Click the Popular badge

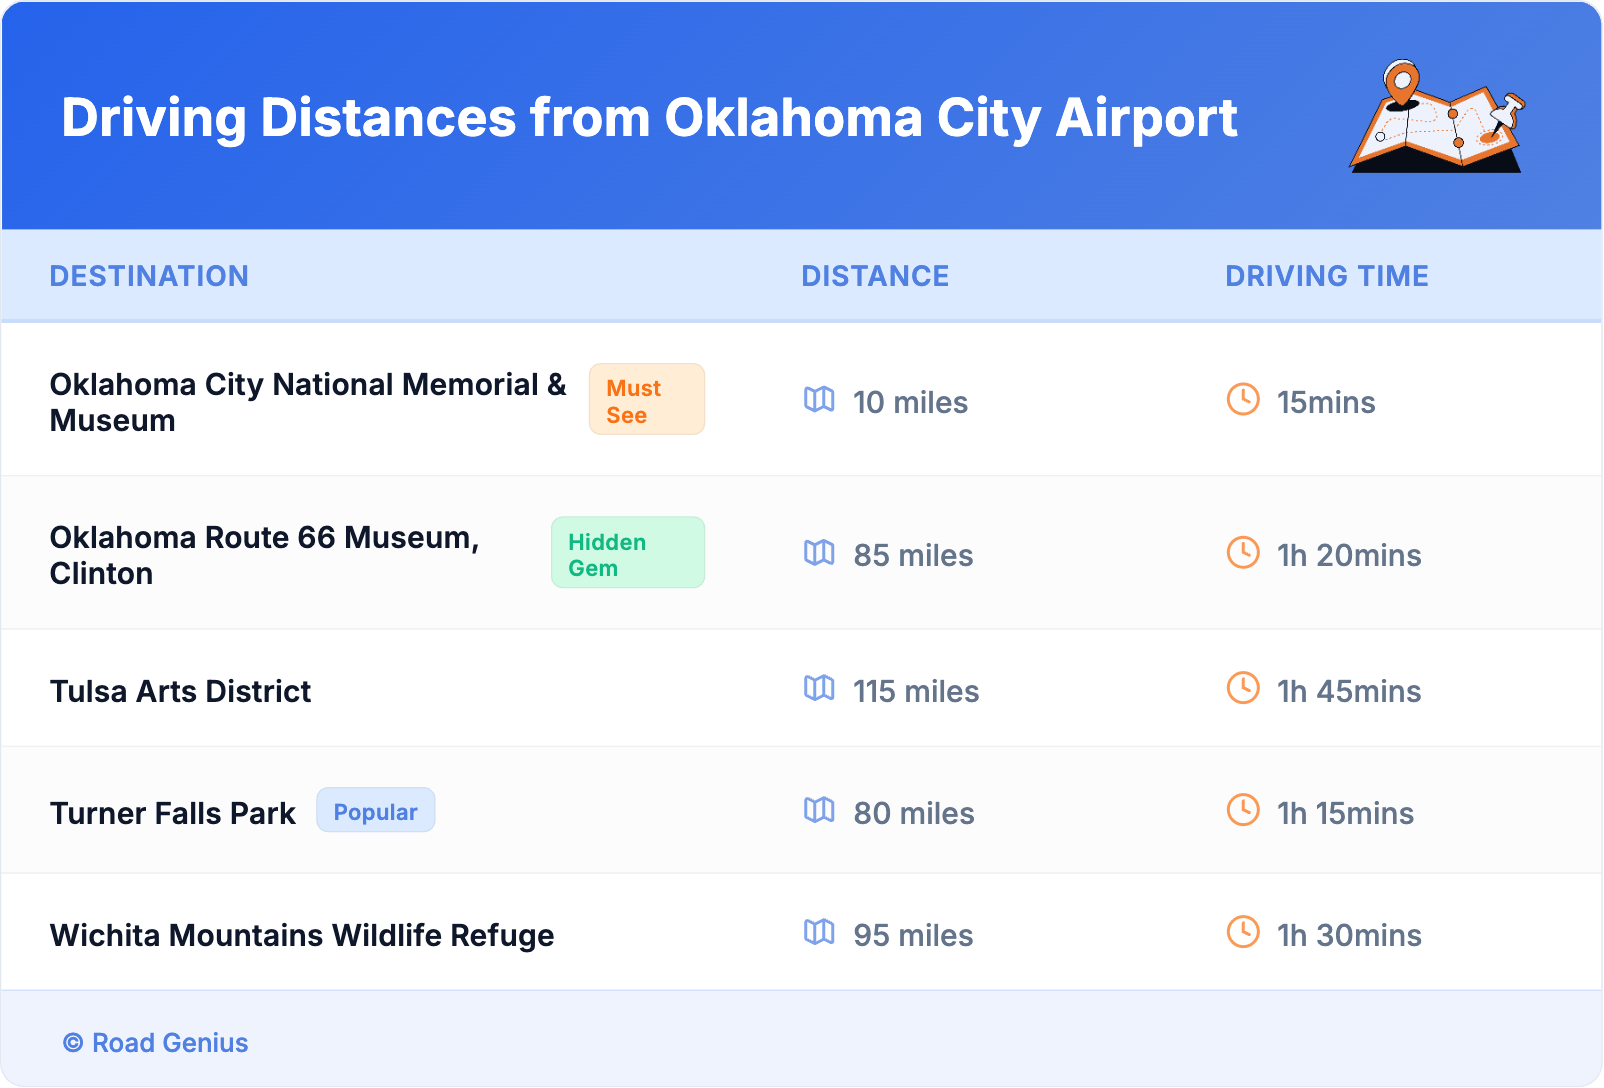pyautogui.click(x=375, y=811)
